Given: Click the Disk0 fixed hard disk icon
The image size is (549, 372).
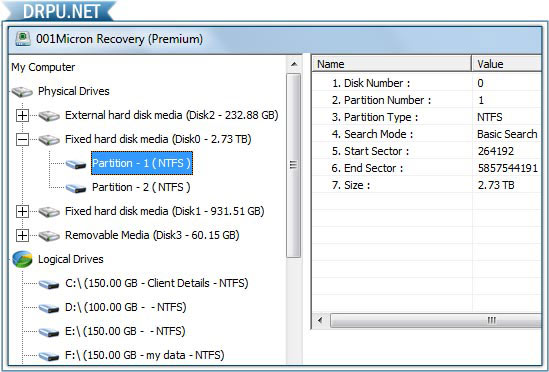Looking at the screenshot, I should point(49,140).
